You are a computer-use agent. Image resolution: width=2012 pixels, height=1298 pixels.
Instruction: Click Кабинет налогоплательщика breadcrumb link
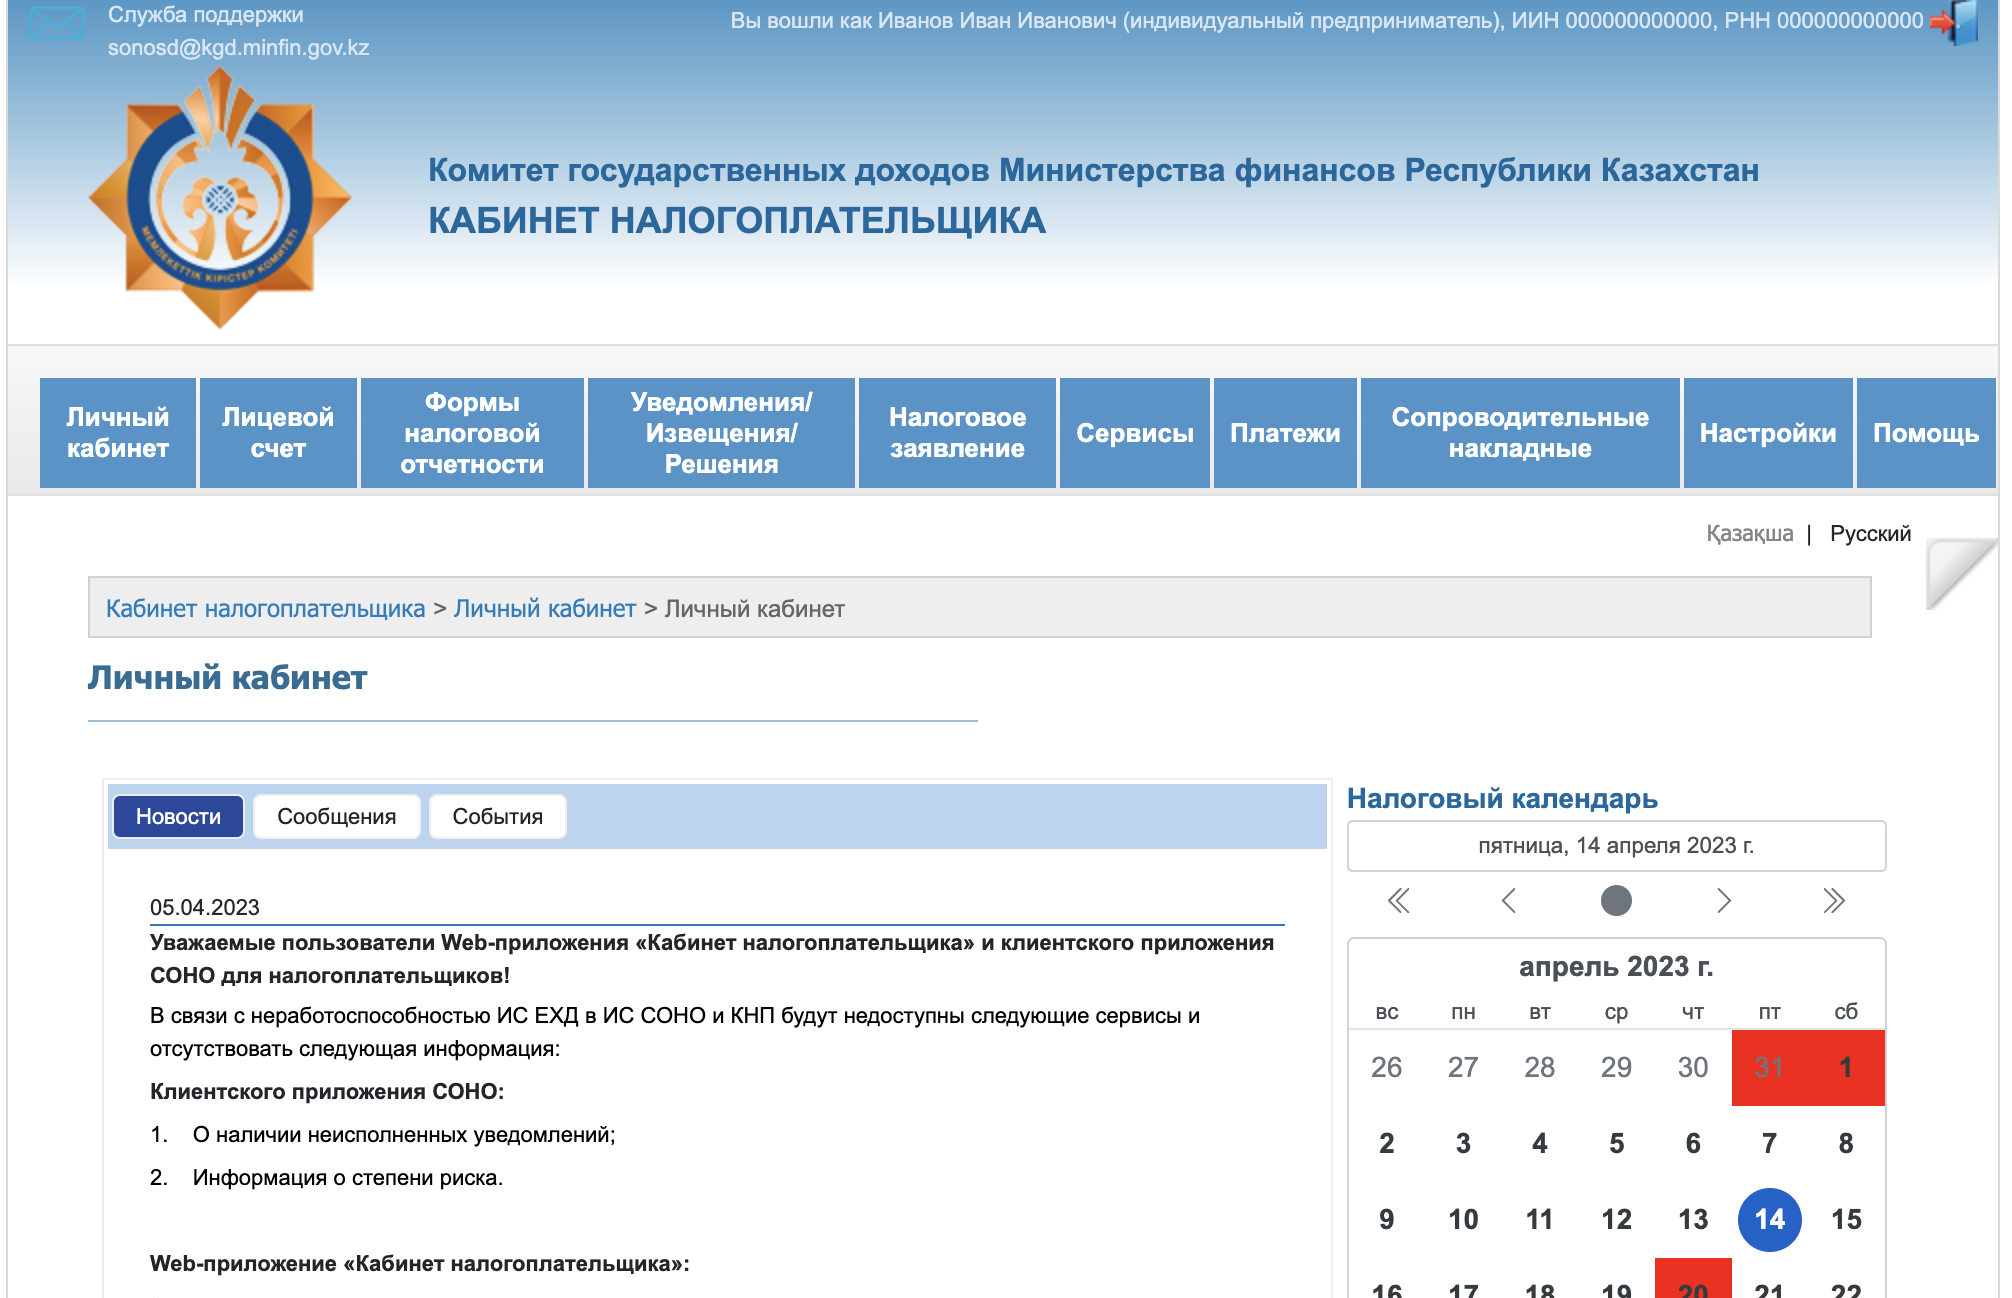(265, 609)
